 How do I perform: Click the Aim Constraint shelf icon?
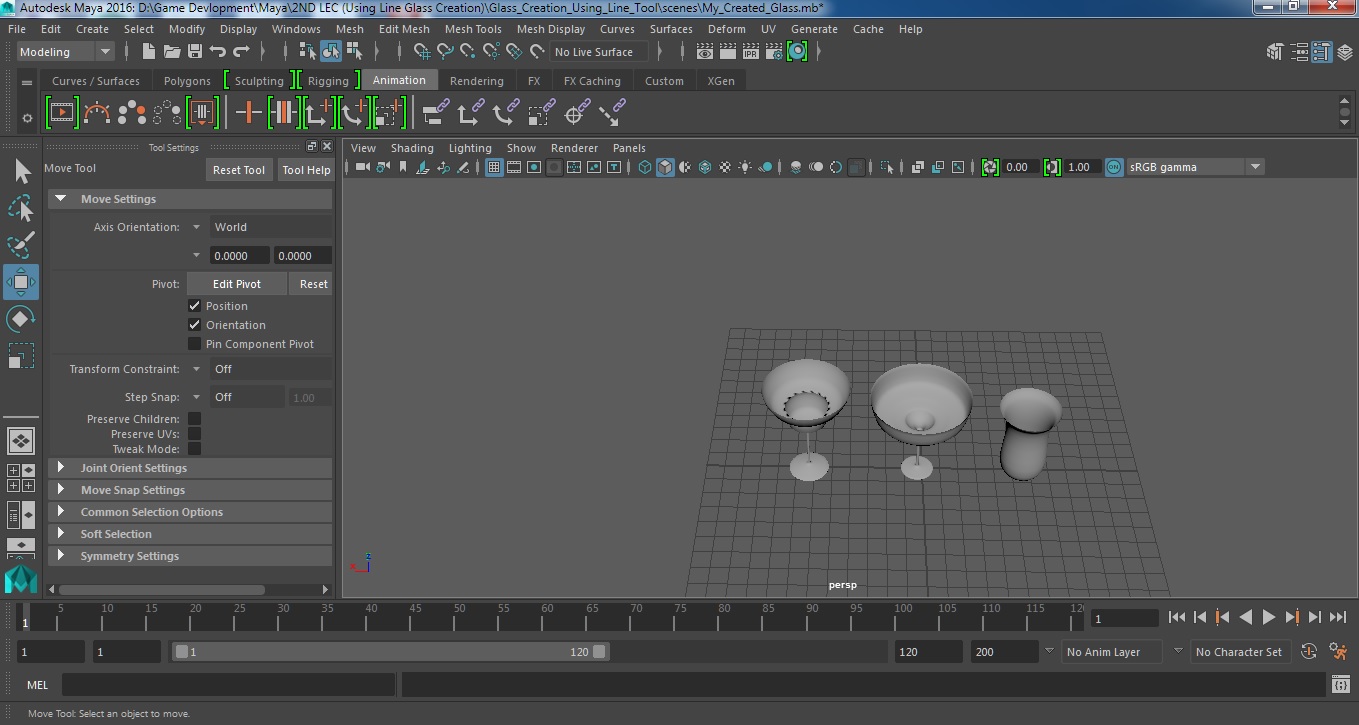click(x=574, y=113)
